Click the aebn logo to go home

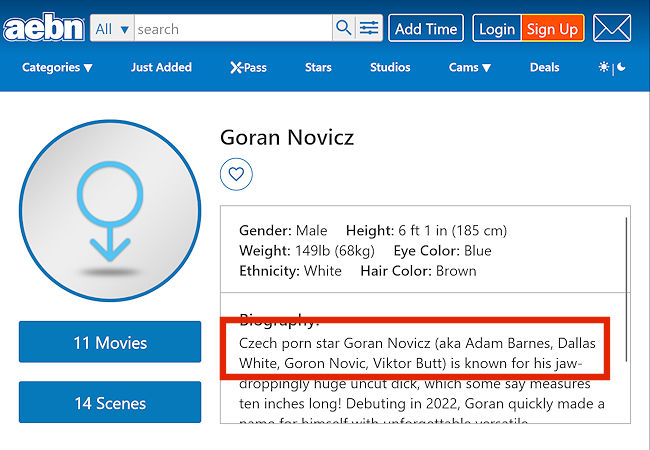(x=44, y=28)
